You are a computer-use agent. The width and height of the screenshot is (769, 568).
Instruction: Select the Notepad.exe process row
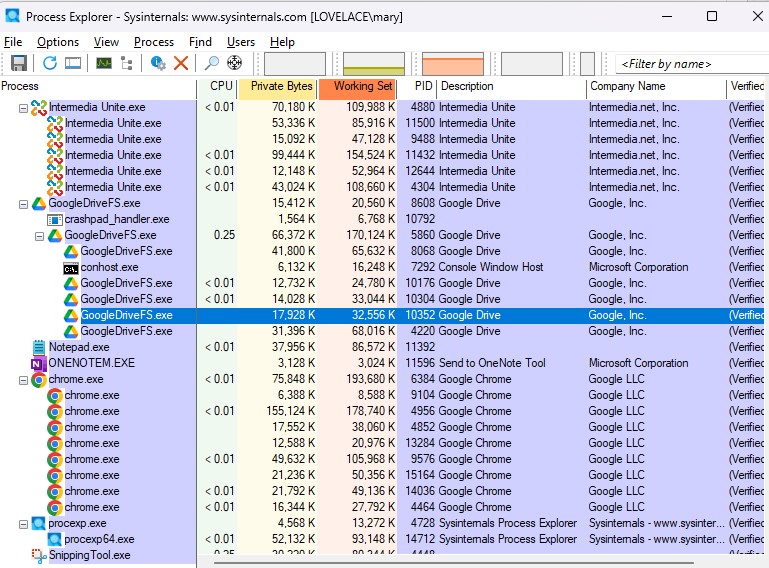pyautogui.click(x=384, y=347)
